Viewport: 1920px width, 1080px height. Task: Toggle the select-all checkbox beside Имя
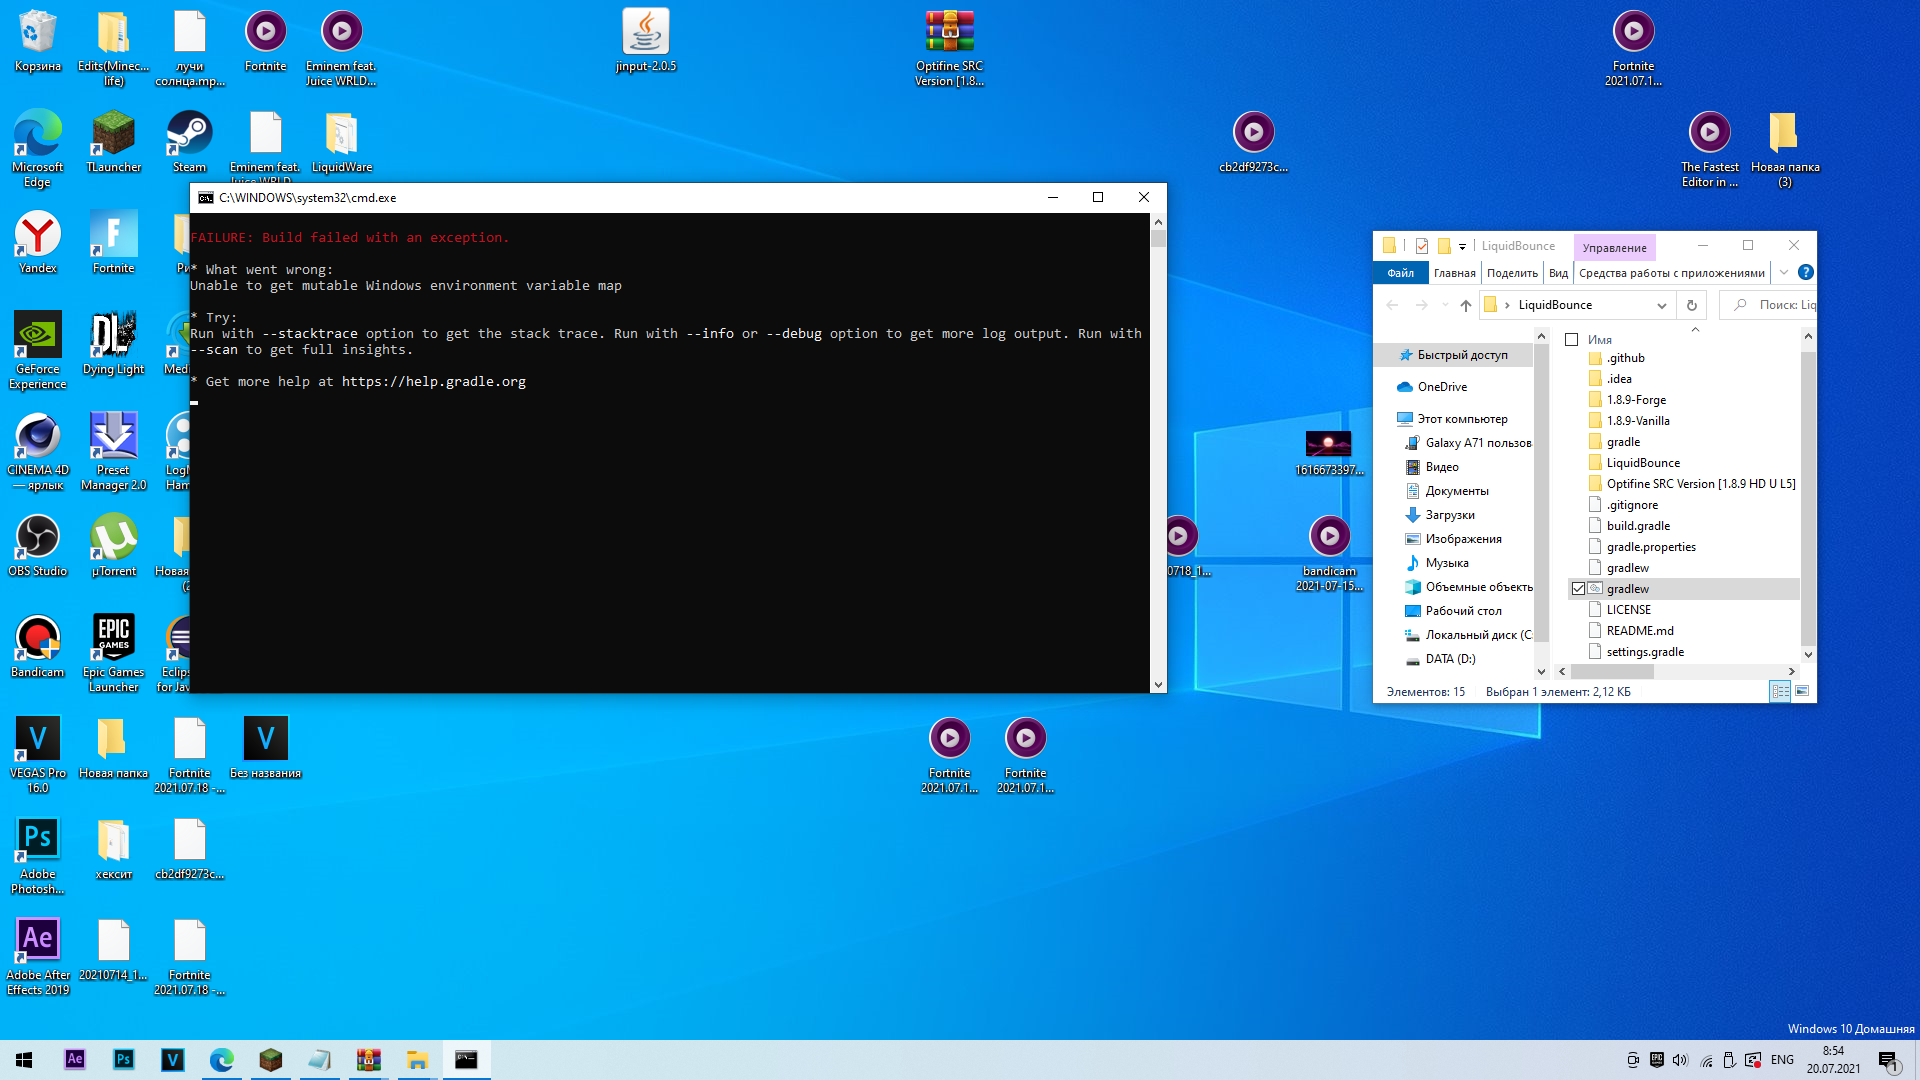(1571, 340)
